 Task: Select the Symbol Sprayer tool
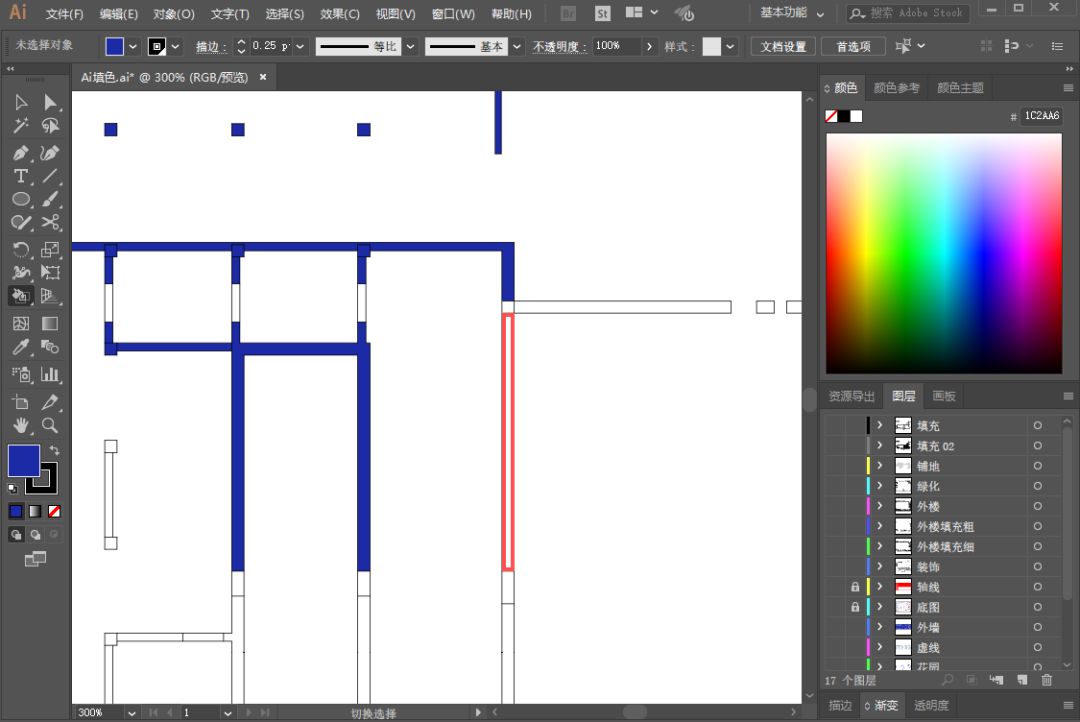pos(21,374)
